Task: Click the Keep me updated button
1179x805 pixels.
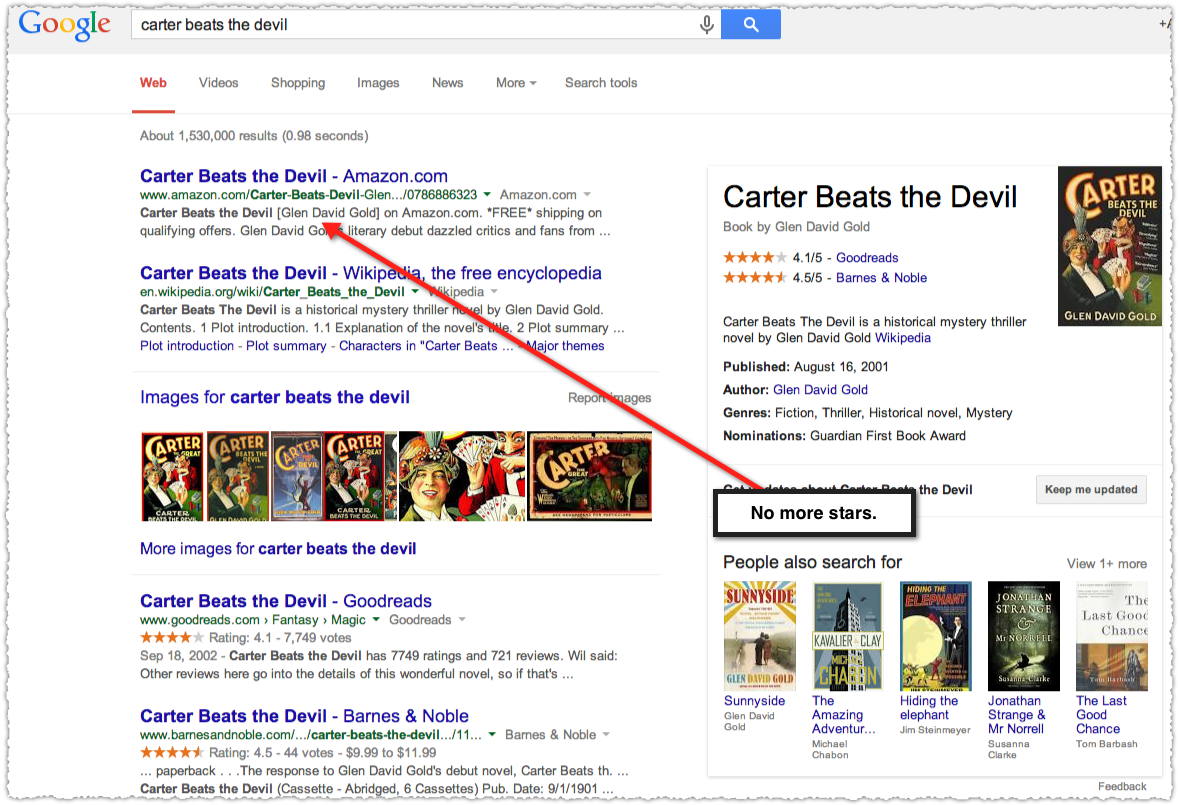Action: coord(1091,489)
